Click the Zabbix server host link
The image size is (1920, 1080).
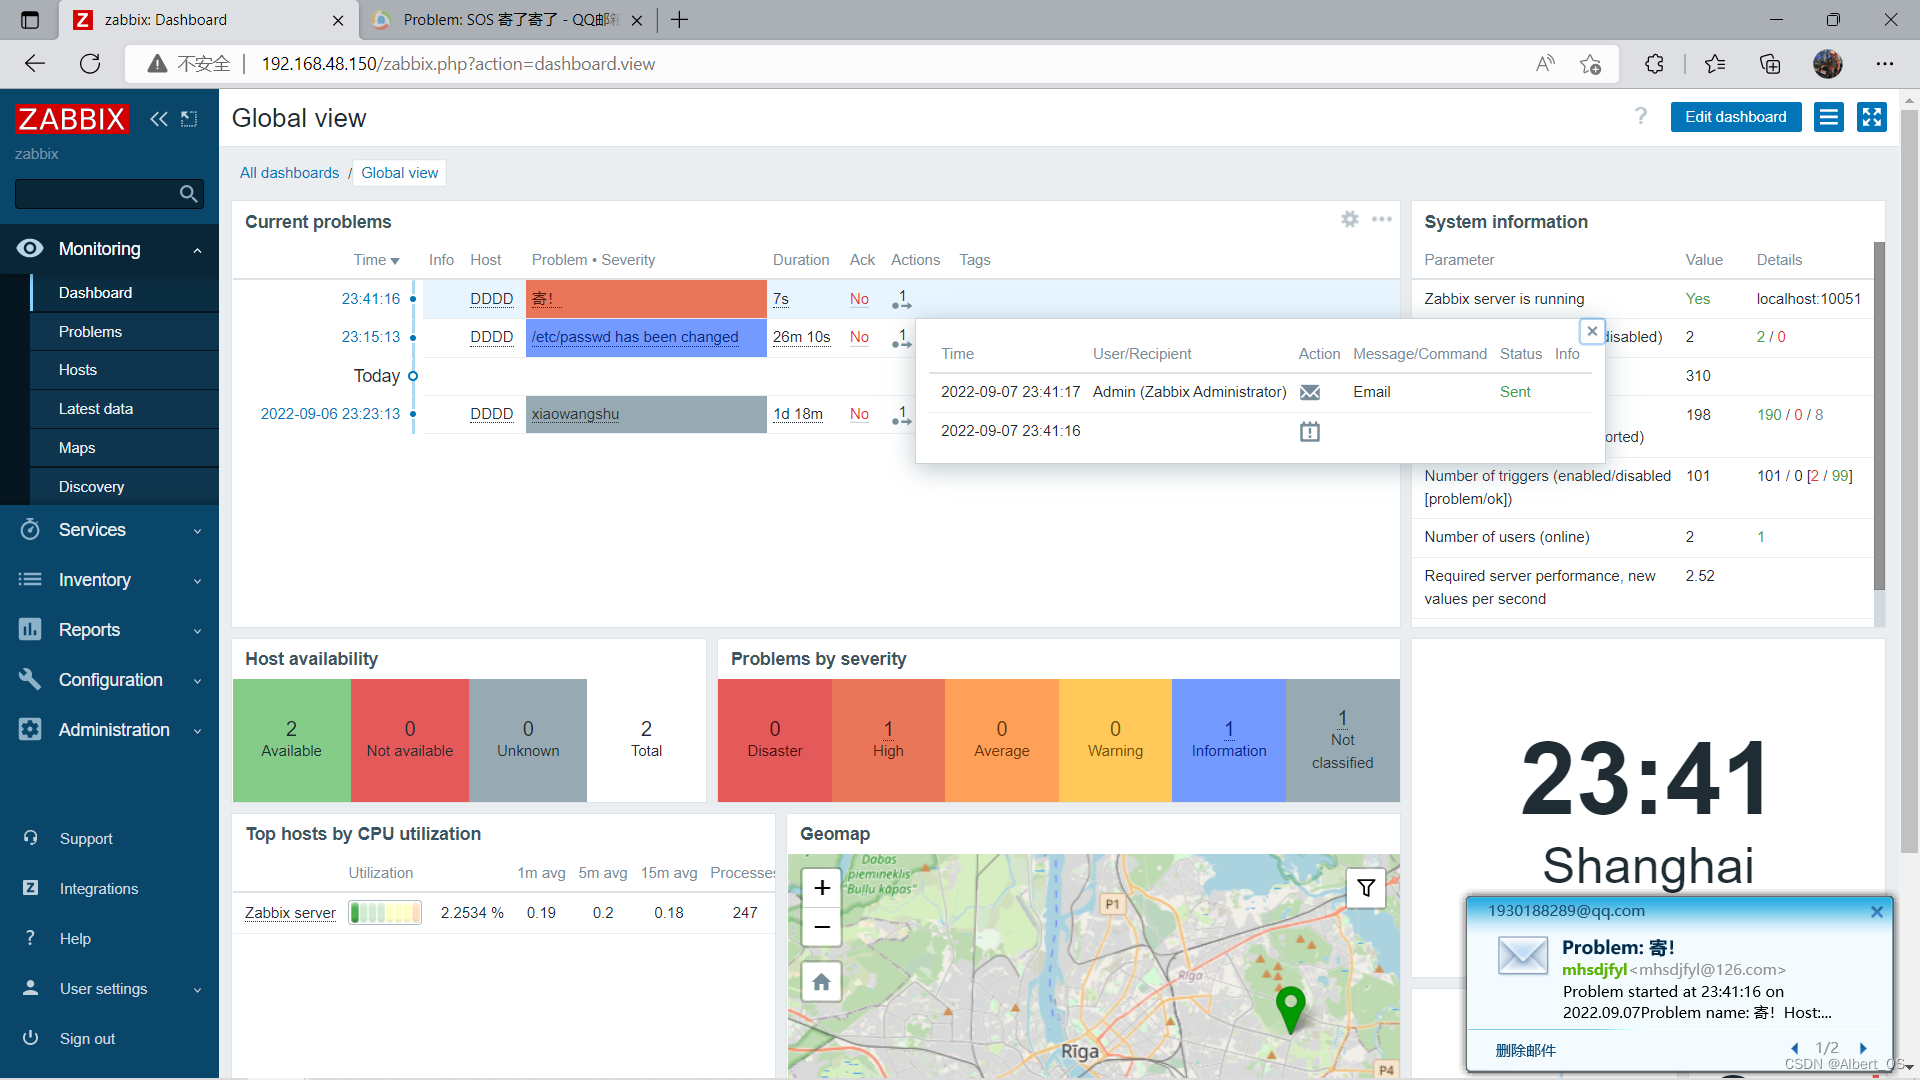click(290, 913)
